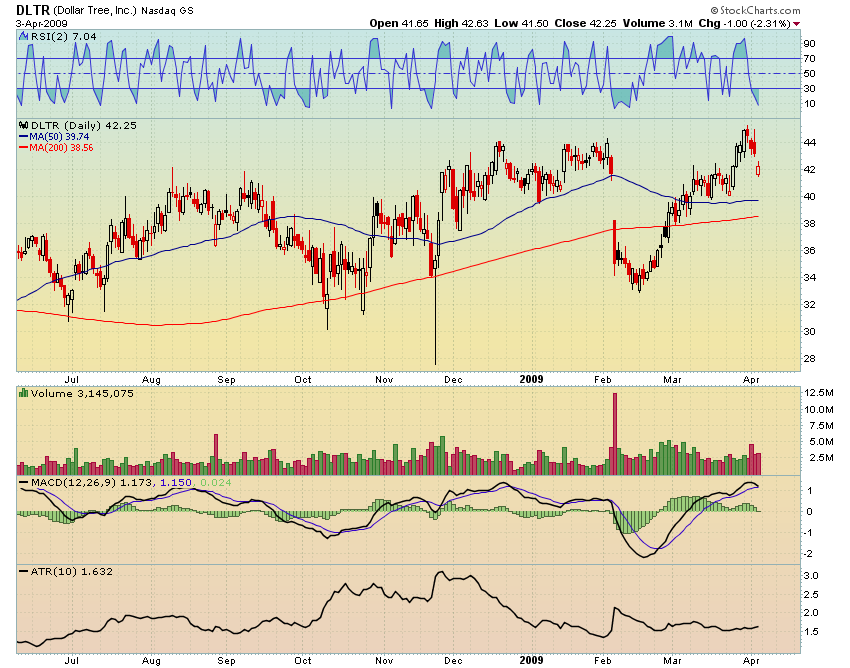850x668 pixels.
Task: Click the Feb label under the ATR panel
Action: (x=603, y=660)
